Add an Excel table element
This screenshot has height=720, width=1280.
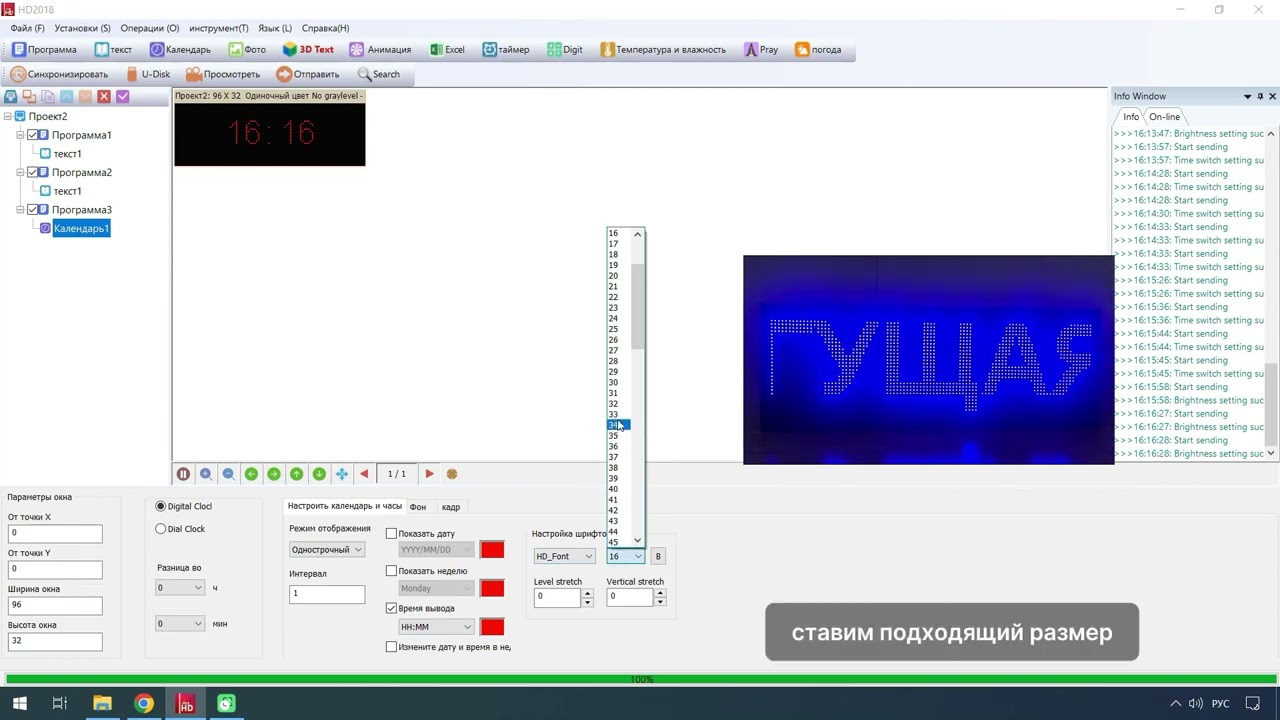click(447, 49)
